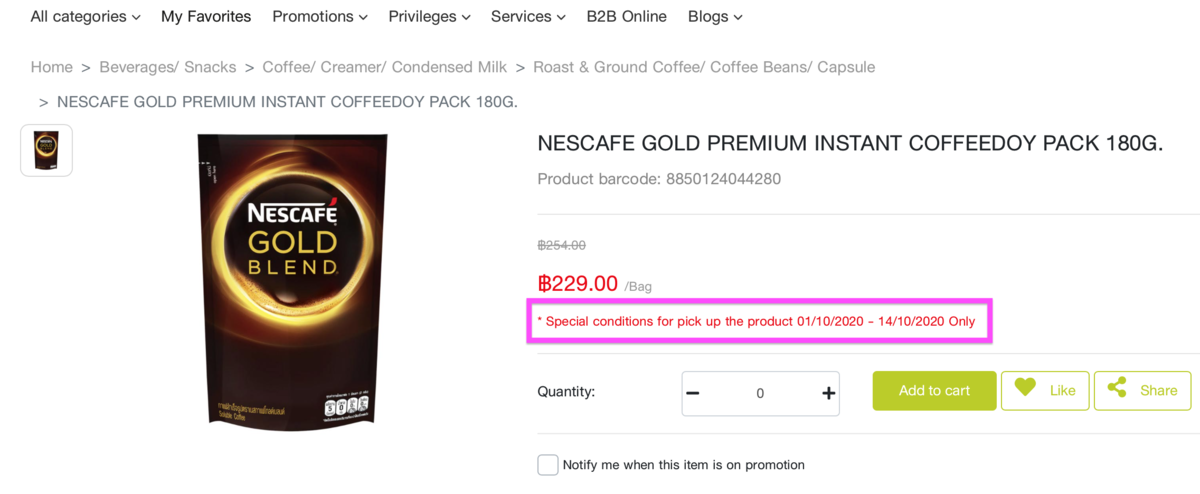
Task: Tick the notify me on promotion checkbox
Action: coord(548,465)
